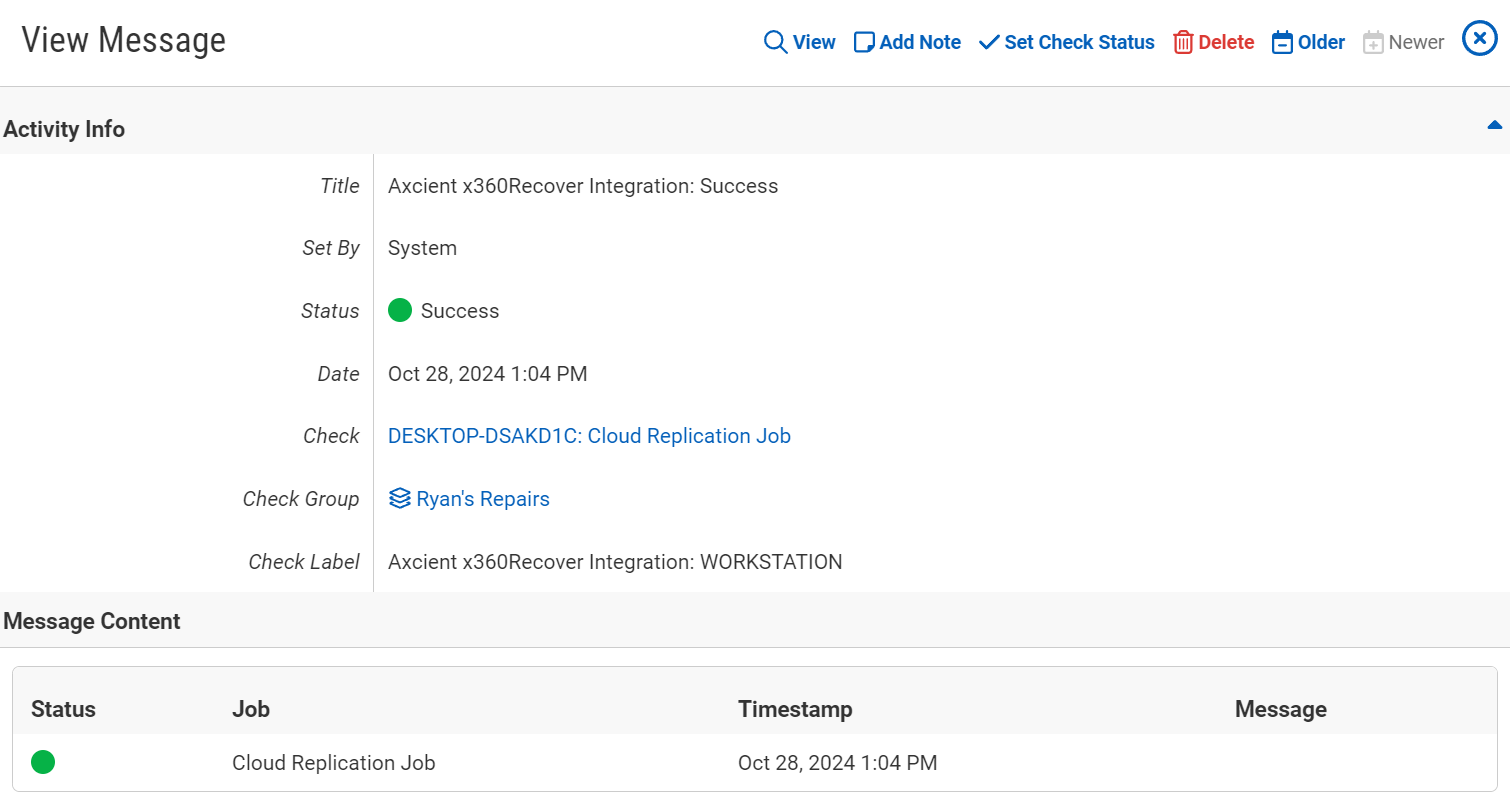Click the greyed Newer calendar icon
This screenshot has width=1510, height=799.
point(1373,43)
